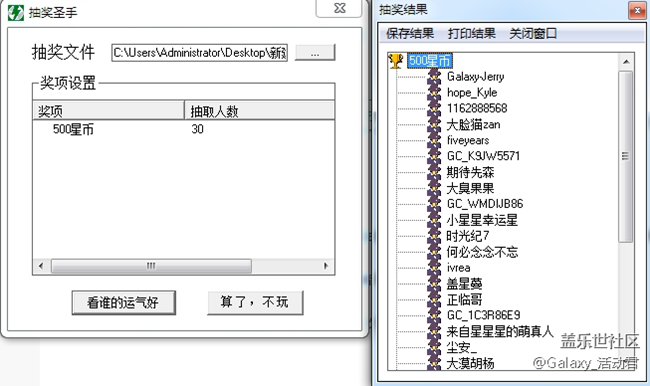The width and height of the screenshot is (650, 386).
Task: Select the 500星币 row in prize list
Action: 184,129
